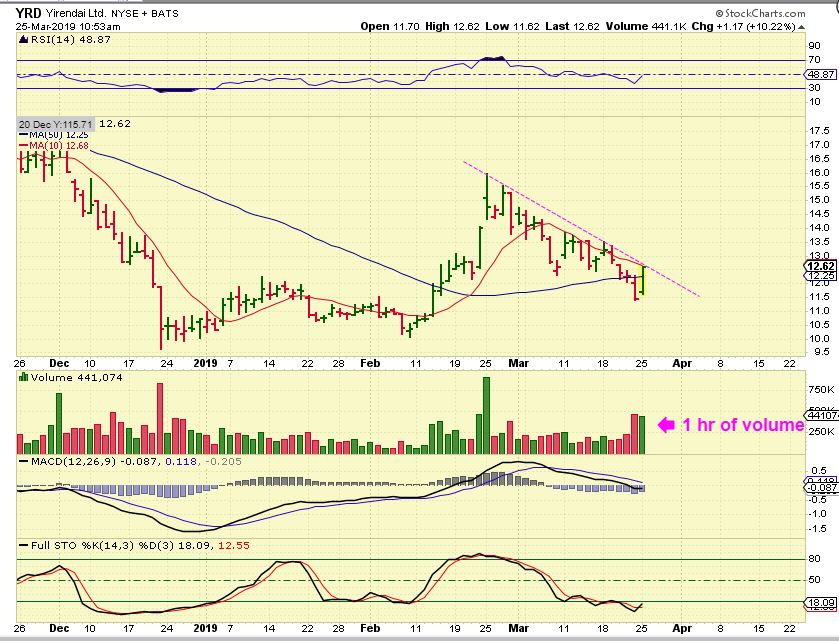Click the bar icon before Volume 441,074 legend
This screenshot has height=641, width=839.
click(x=23, y=377)
